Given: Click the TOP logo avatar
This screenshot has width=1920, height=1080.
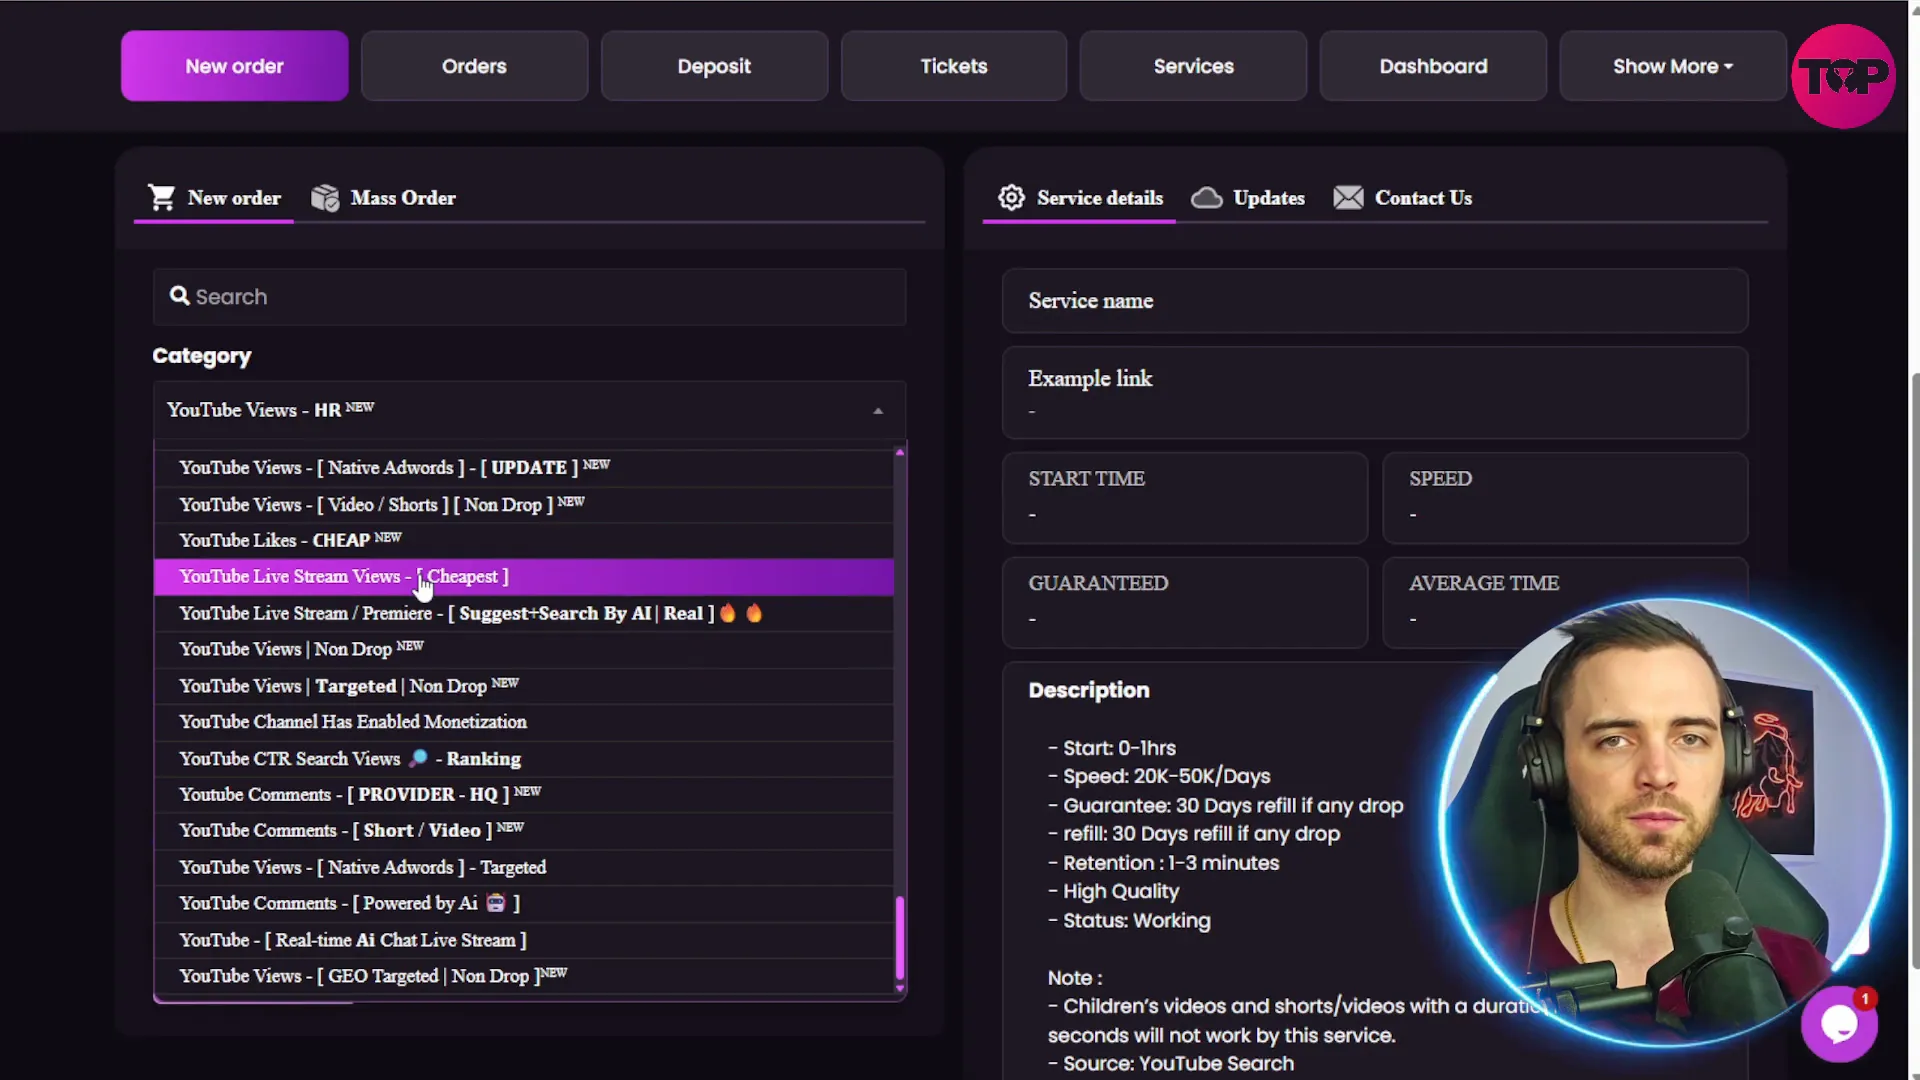Looking at the screenshot, I should coord(1842,76).
